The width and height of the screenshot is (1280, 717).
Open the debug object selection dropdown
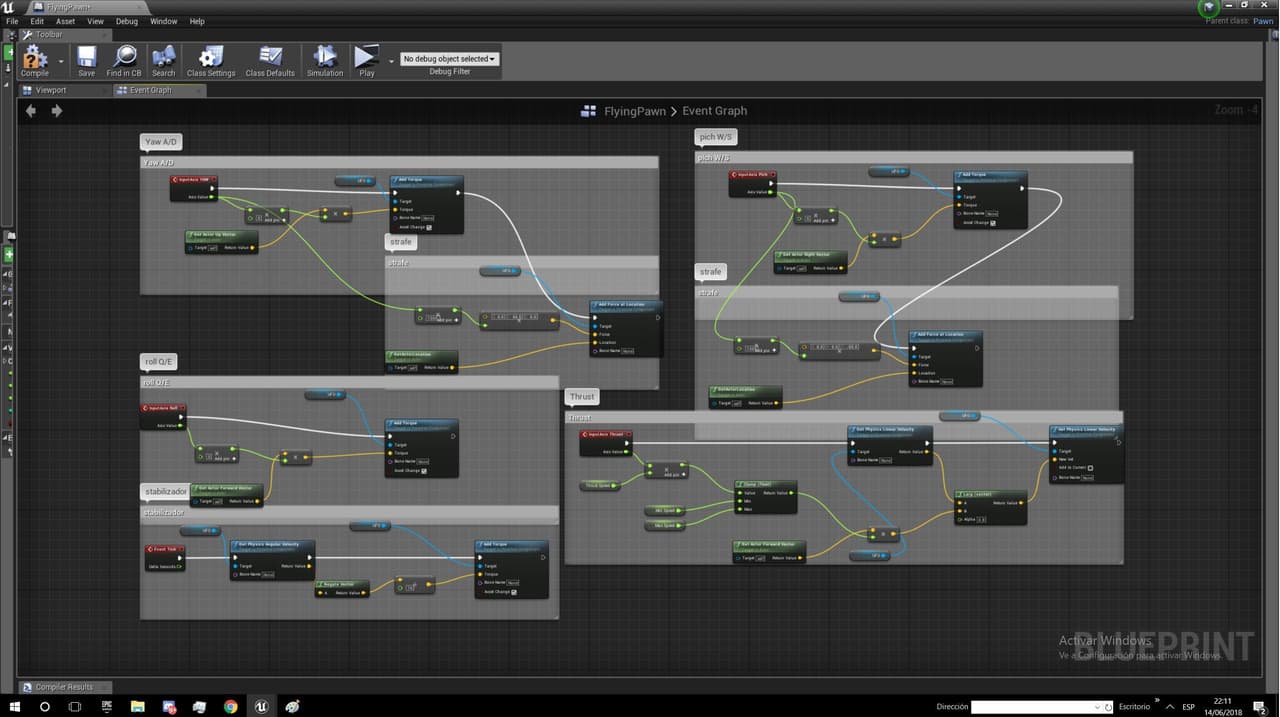pos(449,59)
